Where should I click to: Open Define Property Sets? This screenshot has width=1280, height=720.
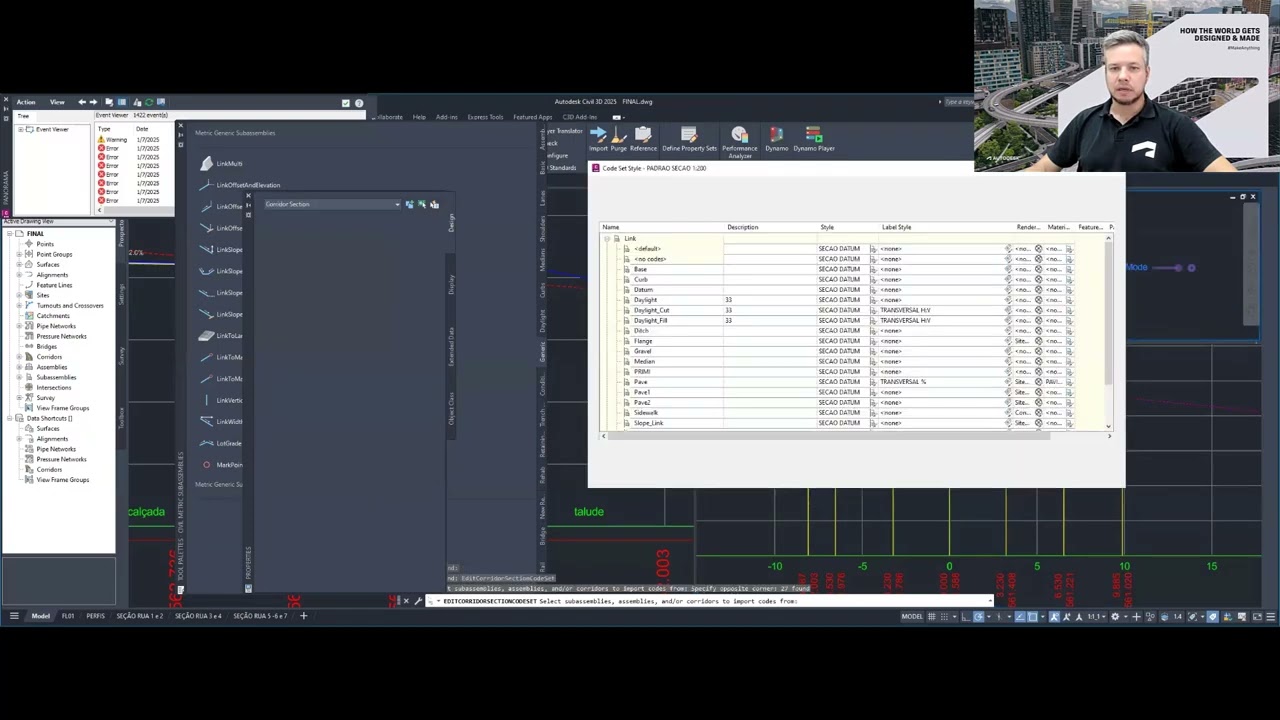690,139
